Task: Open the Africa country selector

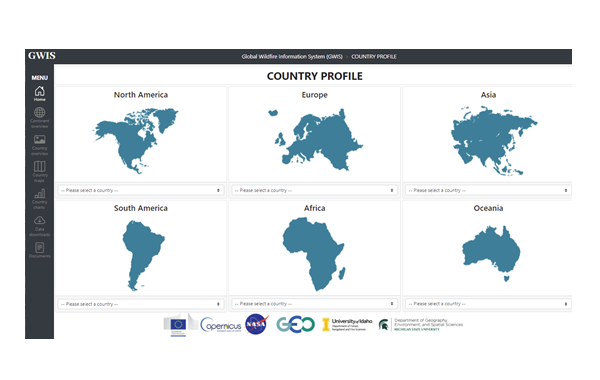Action: 314,304
